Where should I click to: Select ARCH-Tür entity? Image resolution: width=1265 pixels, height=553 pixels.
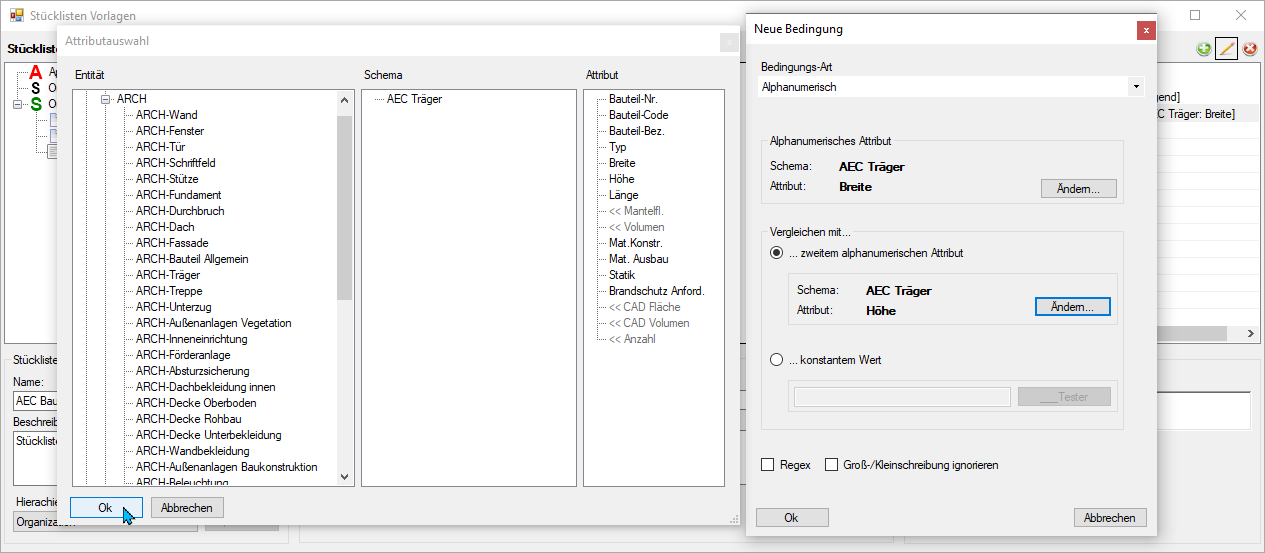160,147
